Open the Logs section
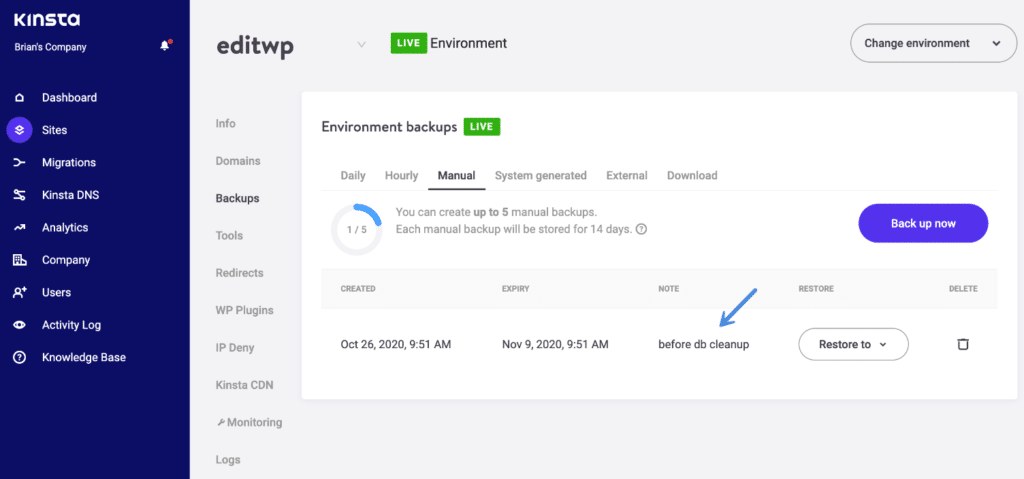Viewport: 1024px width, 479px height. pos(228,460)
